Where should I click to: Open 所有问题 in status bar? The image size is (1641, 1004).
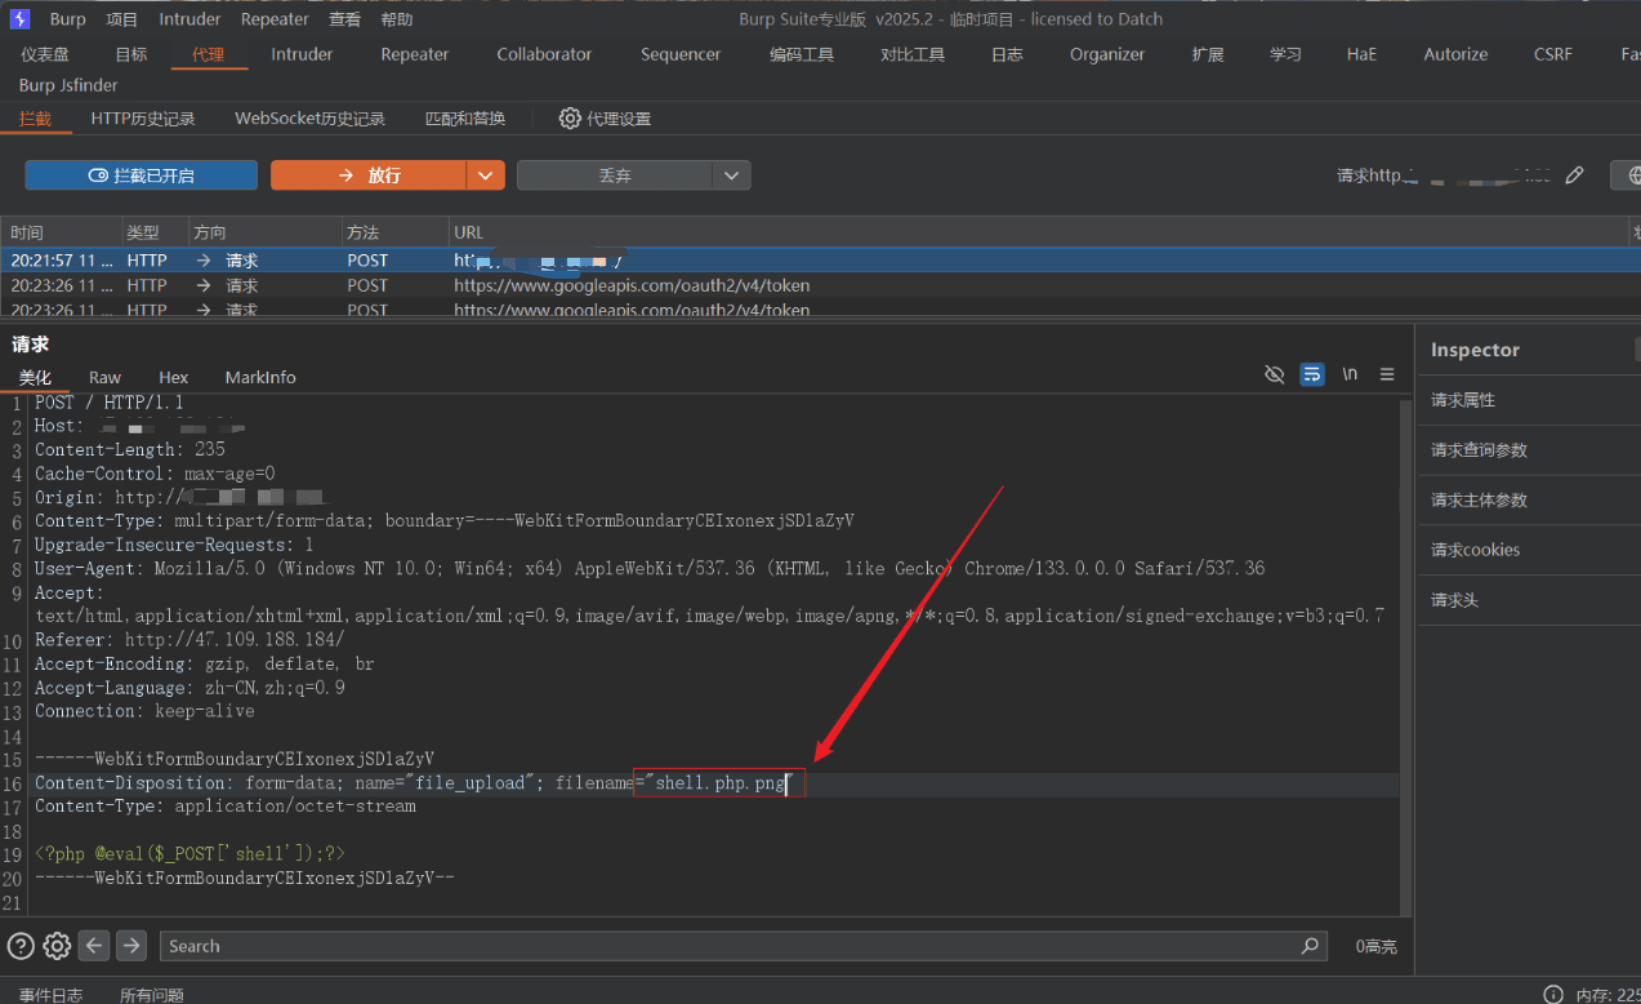(151, 995)
